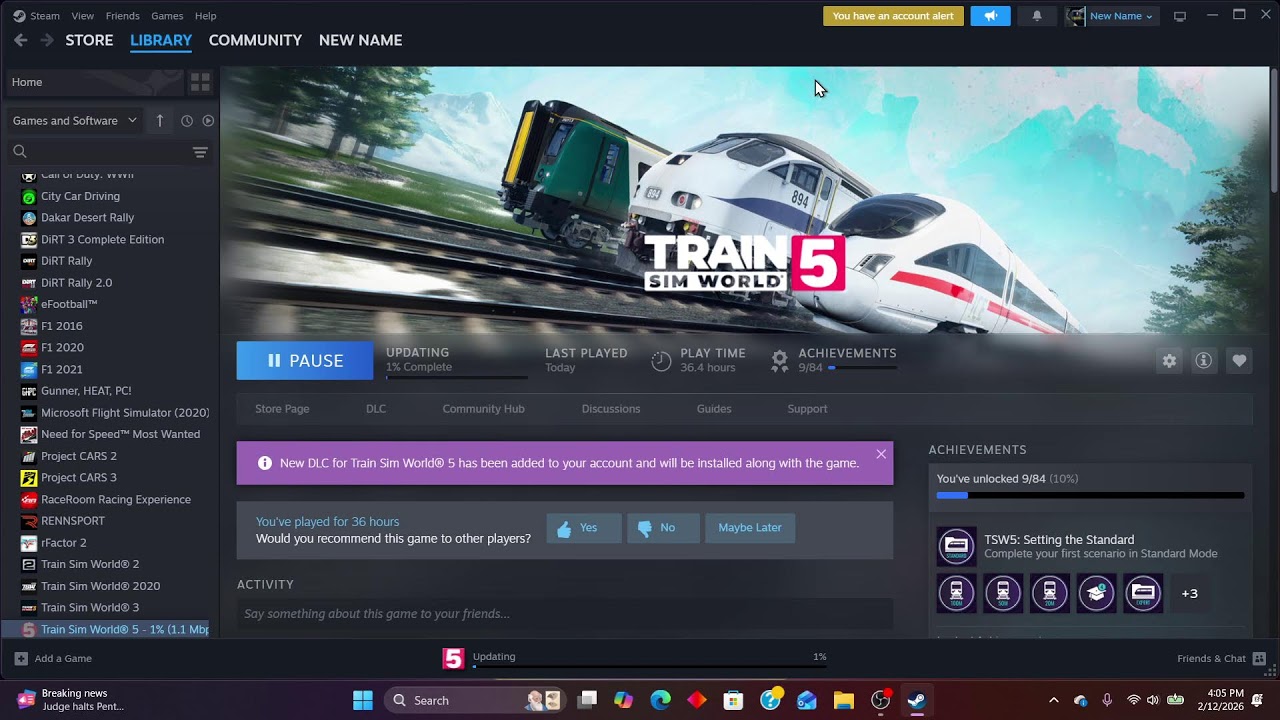Click the graduation cap achievement badge

click(x=1096, y=593)
